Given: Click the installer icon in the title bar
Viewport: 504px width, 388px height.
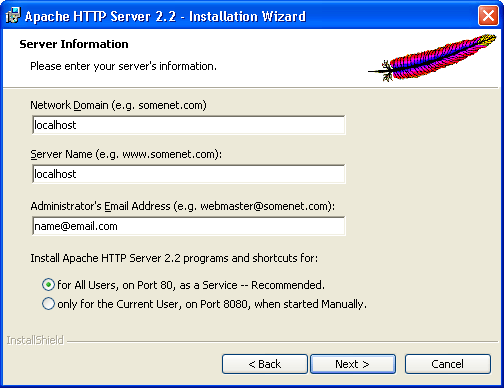Looking at the screenshot, I should (x=13, y=16).
